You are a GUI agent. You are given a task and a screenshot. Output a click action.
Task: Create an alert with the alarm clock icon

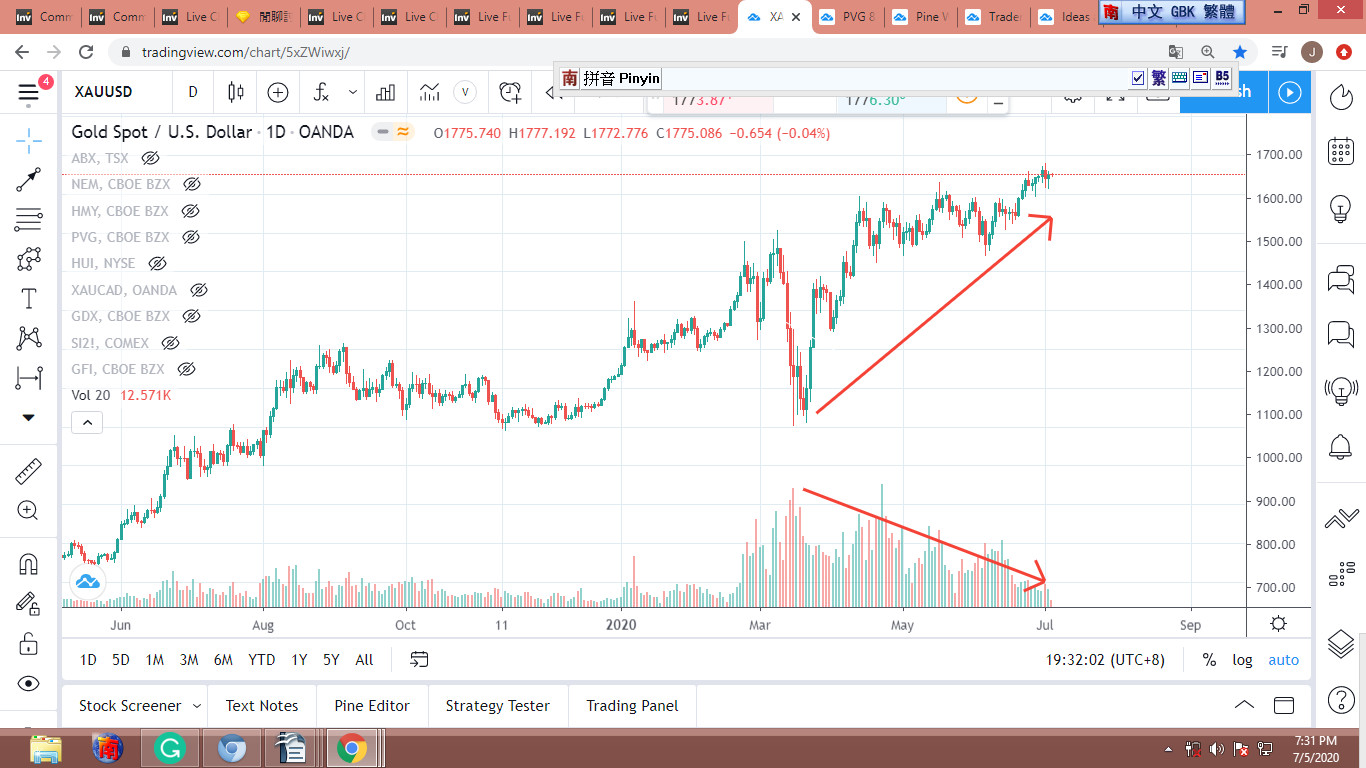510,92
